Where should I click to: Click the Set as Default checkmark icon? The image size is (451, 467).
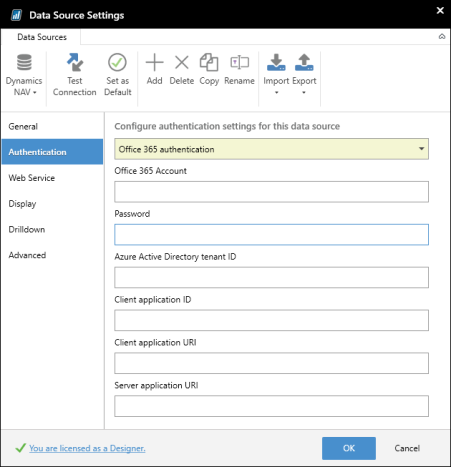(x=117, y=62)
